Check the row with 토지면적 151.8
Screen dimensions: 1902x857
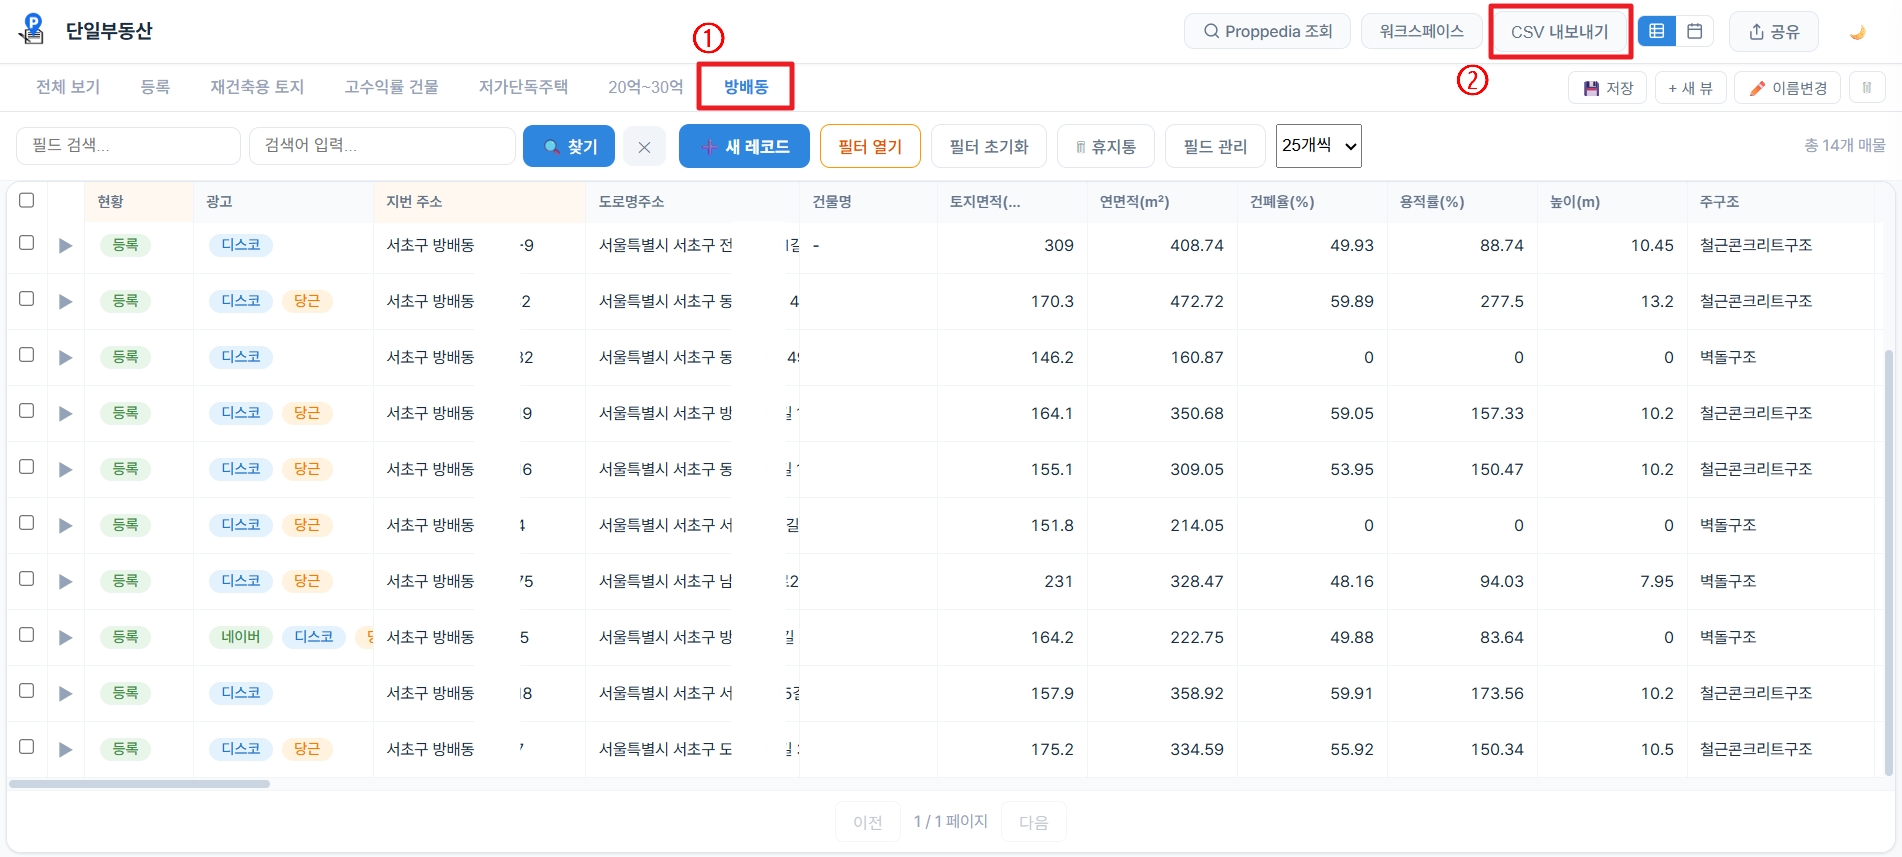27,523
